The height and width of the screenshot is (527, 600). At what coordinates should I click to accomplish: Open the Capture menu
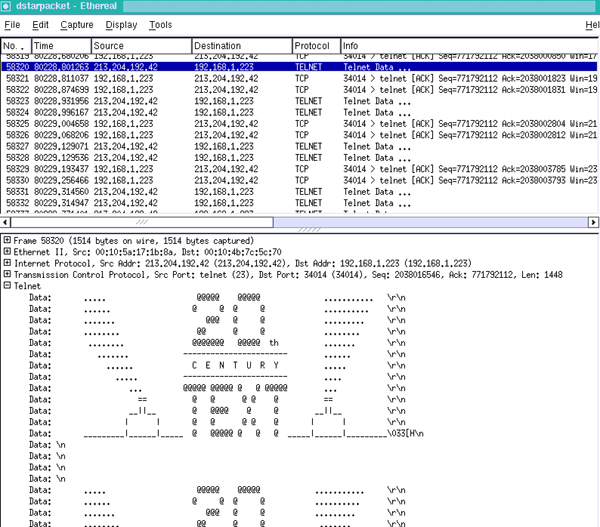[x=77, y=24]
